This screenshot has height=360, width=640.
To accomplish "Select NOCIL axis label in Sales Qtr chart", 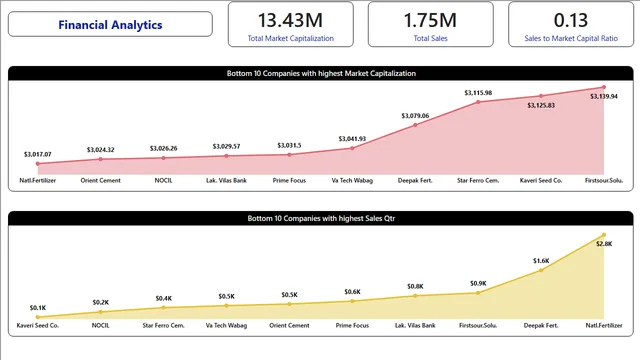I will coord(100,326).
